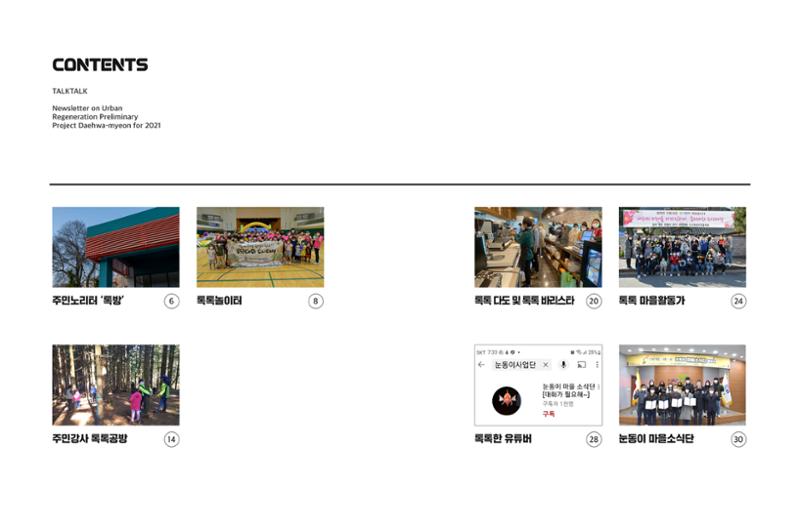Click the X clear icon in search box

[545, 365]
